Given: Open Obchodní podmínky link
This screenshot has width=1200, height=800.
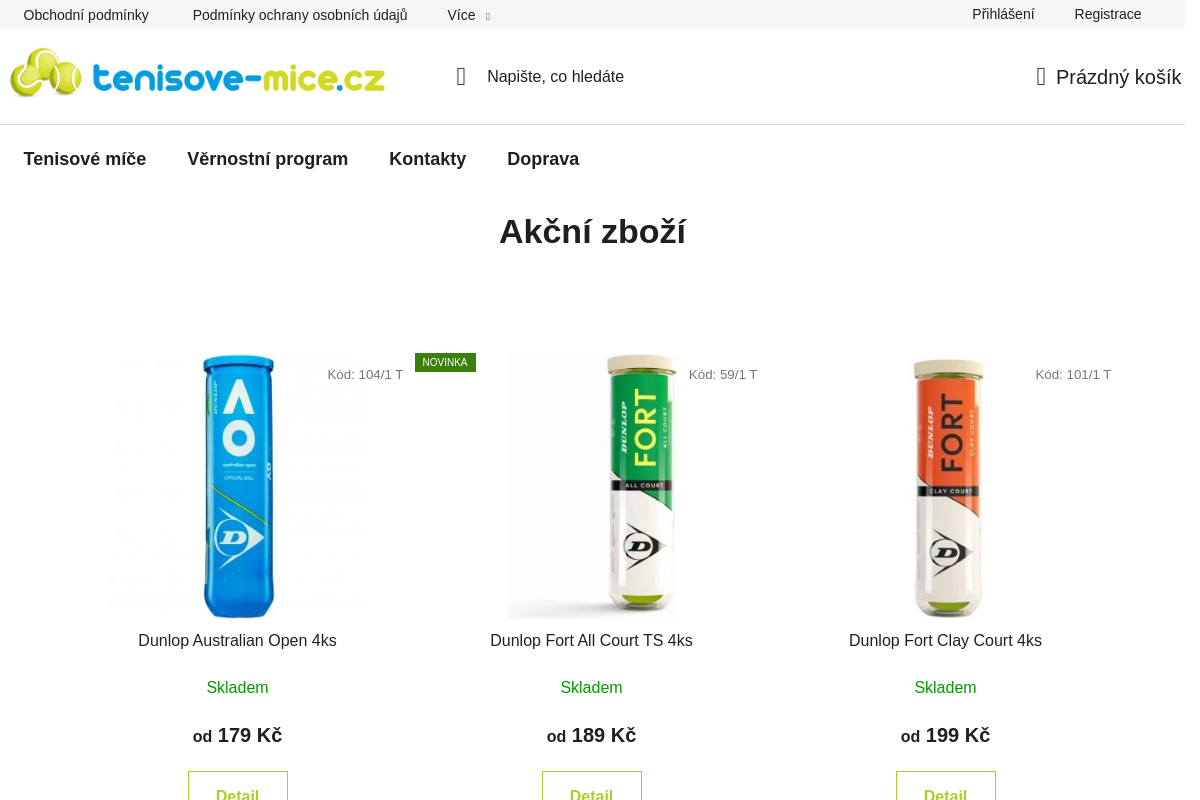Looking at the screenshot, I should pos(86,15).
